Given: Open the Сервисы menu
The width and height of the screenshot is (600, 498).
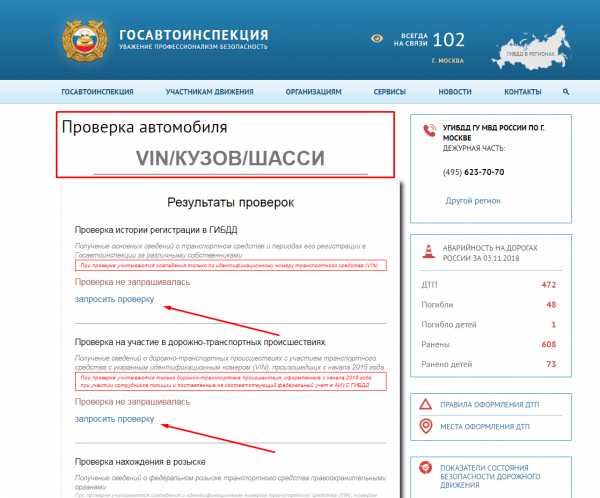Looking at the screenshot, I should click(x=390, y=92).
